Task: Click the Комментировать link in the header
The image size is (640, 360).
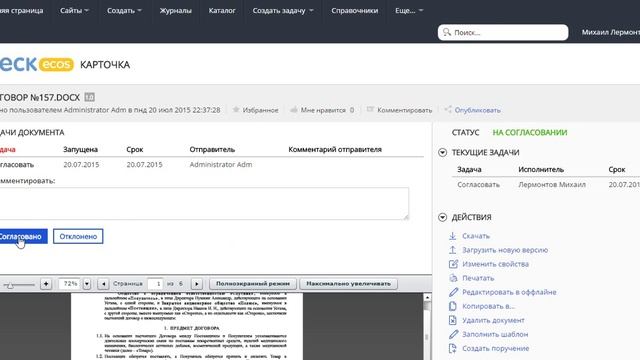Action: (x=404, y=110)
